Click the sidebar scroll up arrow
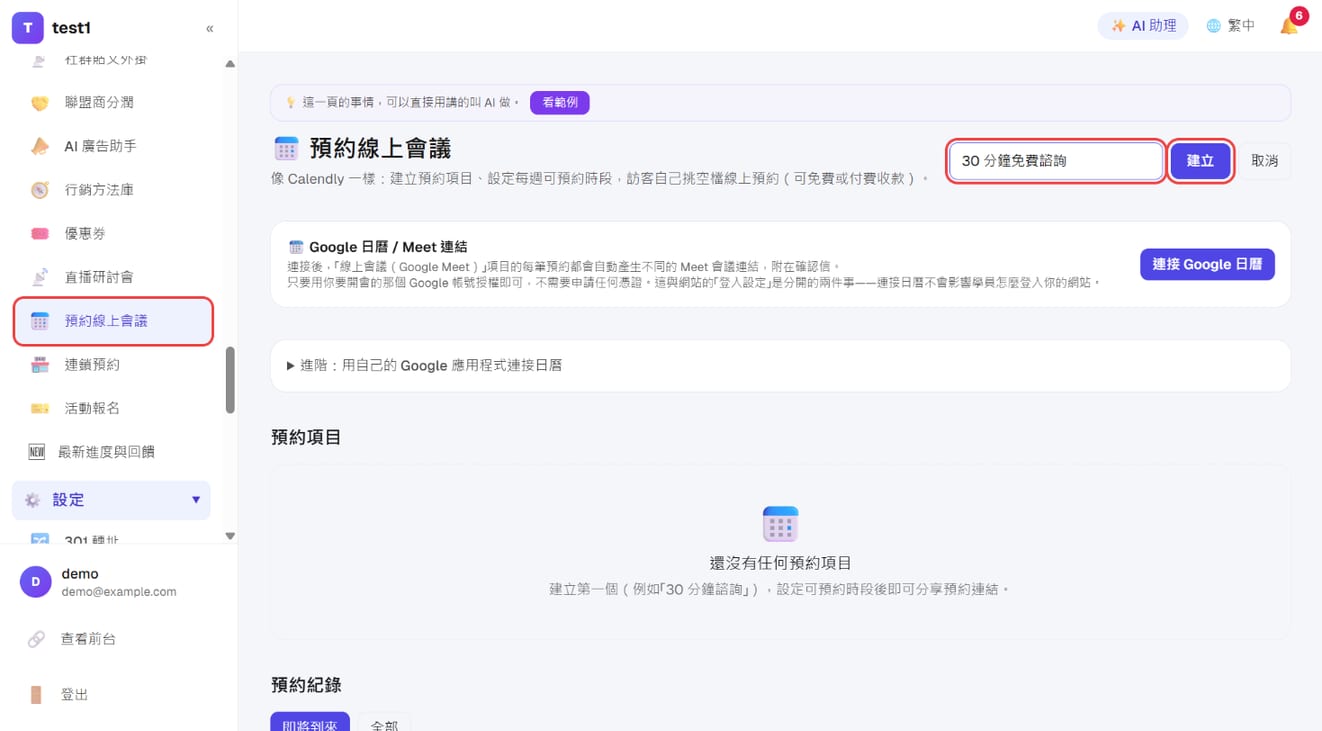The width and height of the screenshot is (1322, 731). click(x=230, y=64)
